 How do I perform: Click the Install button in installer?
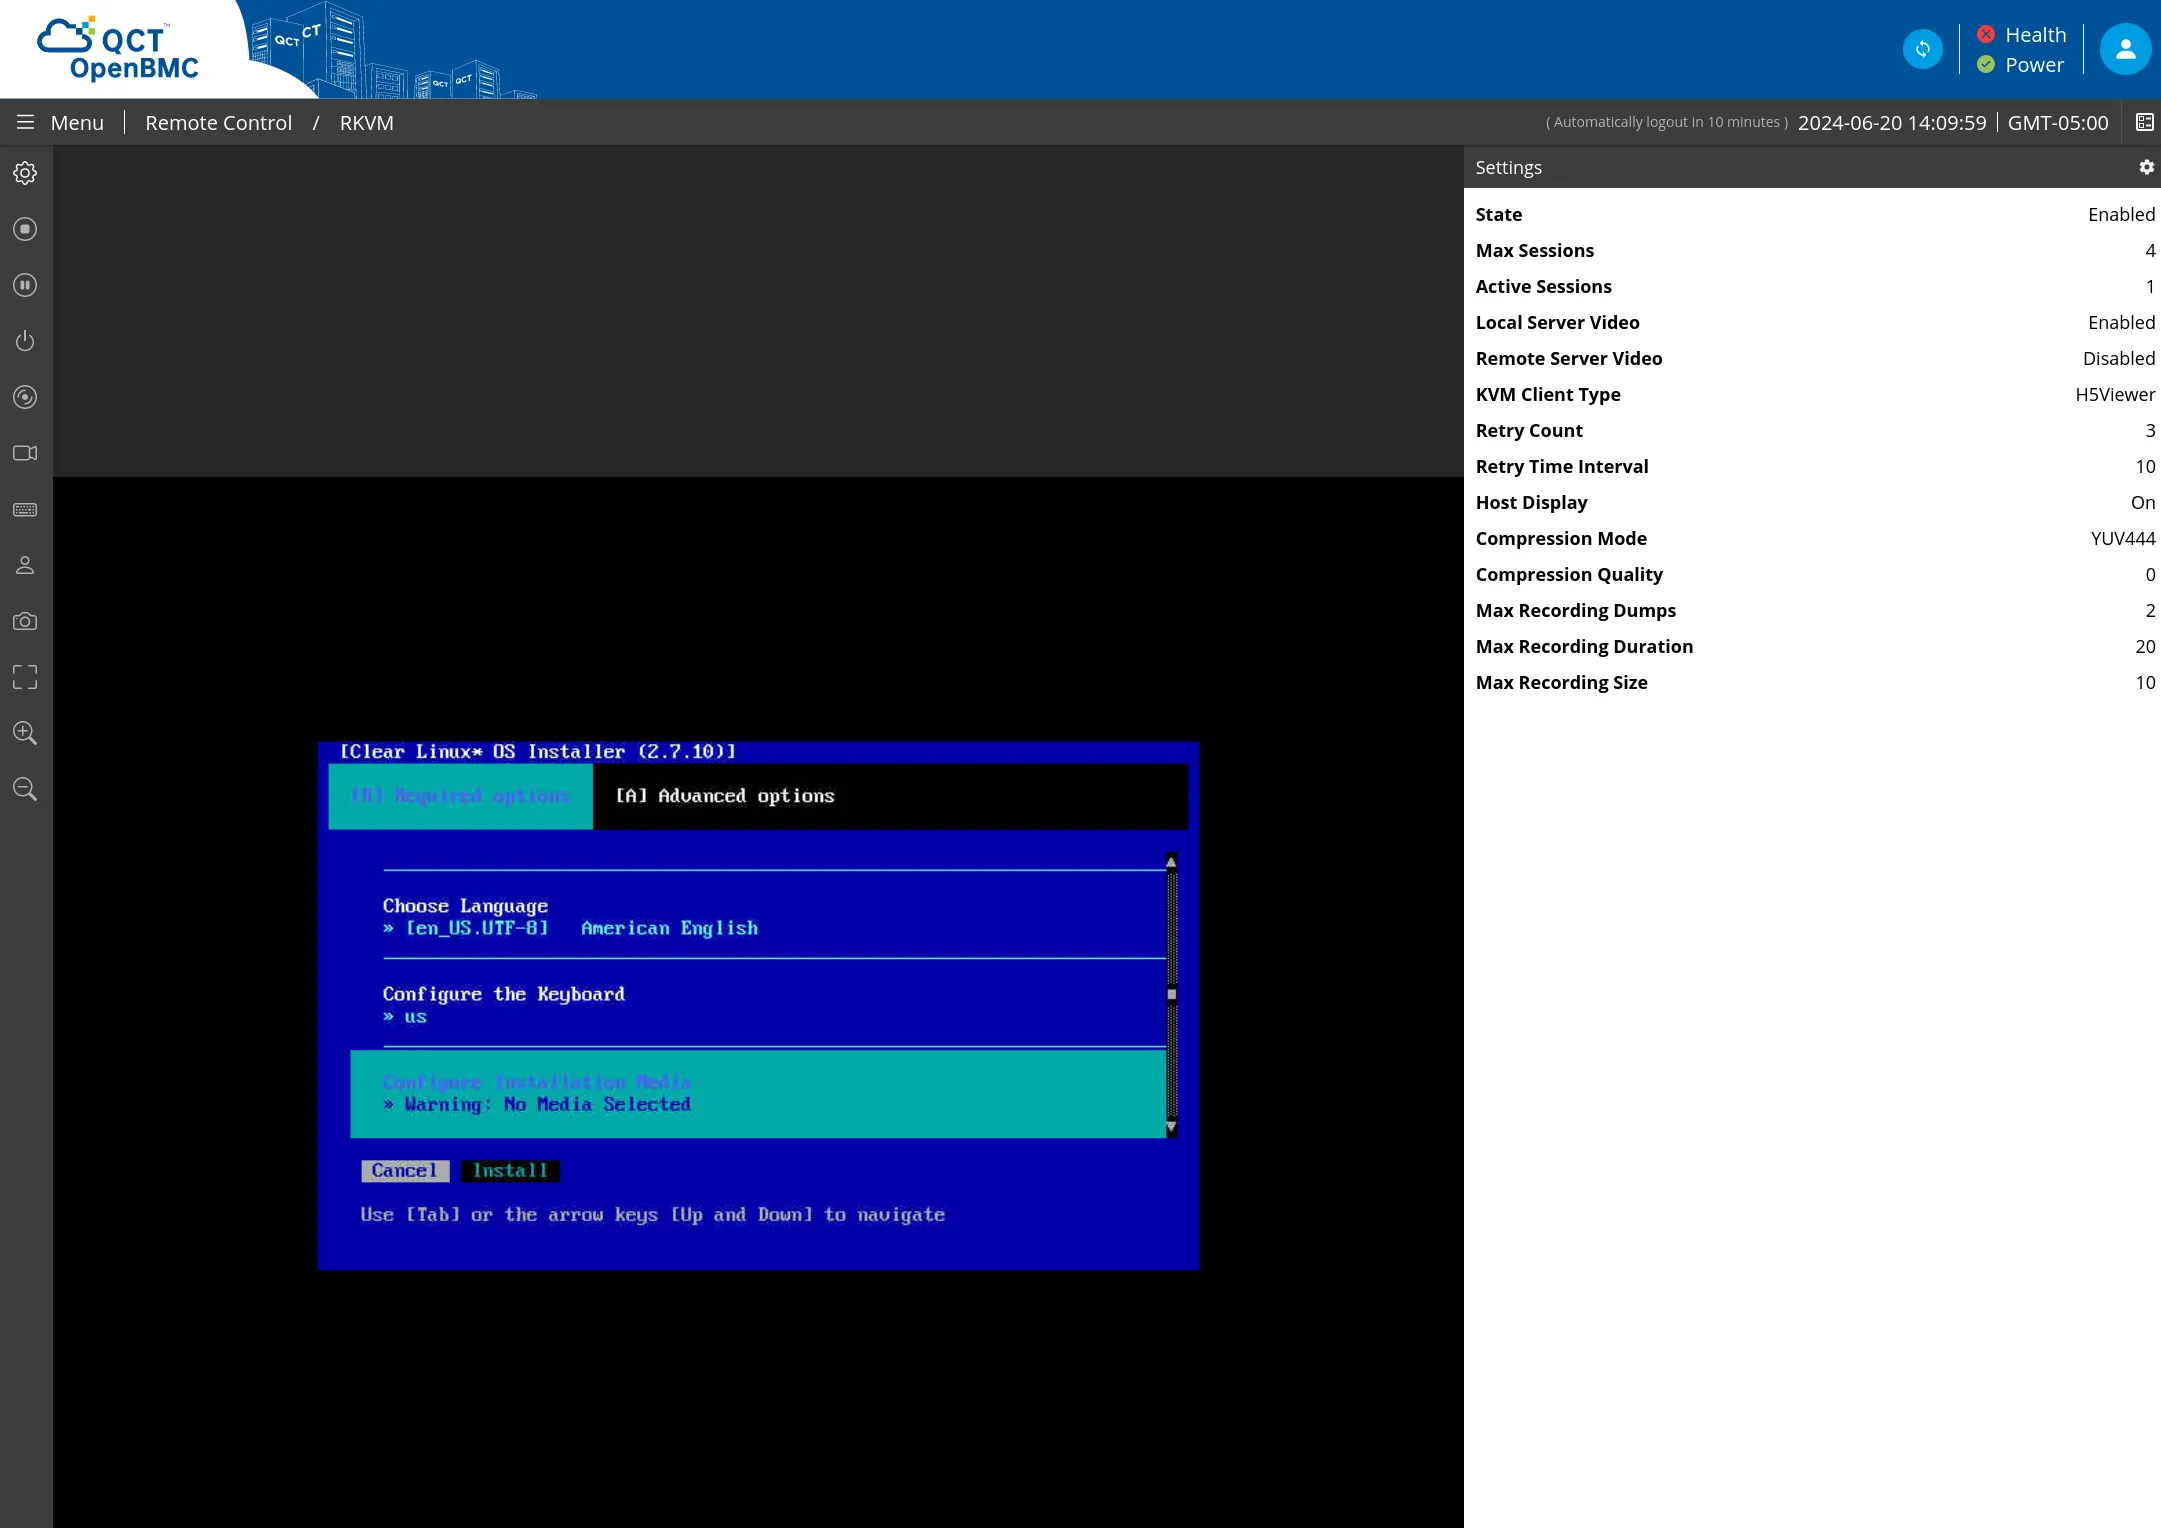510,1171
